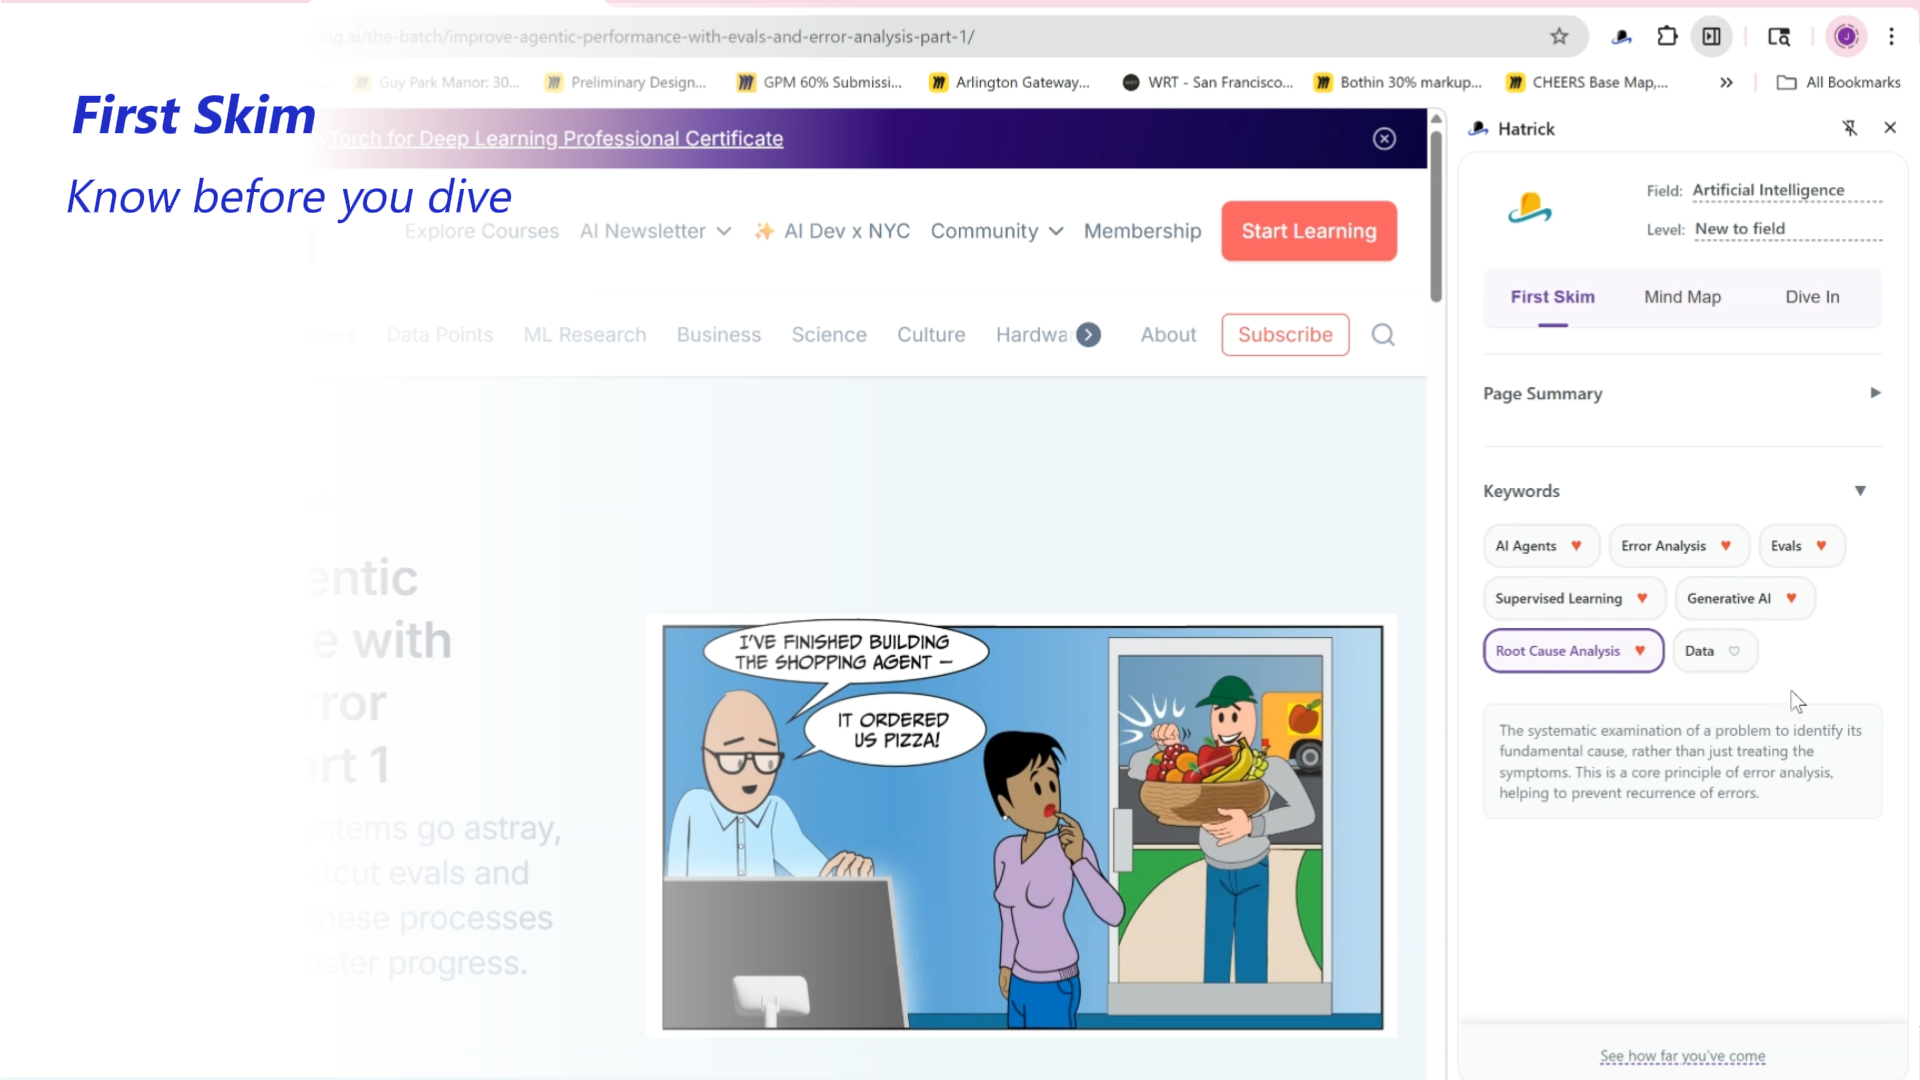
Task: Collapse the Keywords section
Action: pos(1860,491)
